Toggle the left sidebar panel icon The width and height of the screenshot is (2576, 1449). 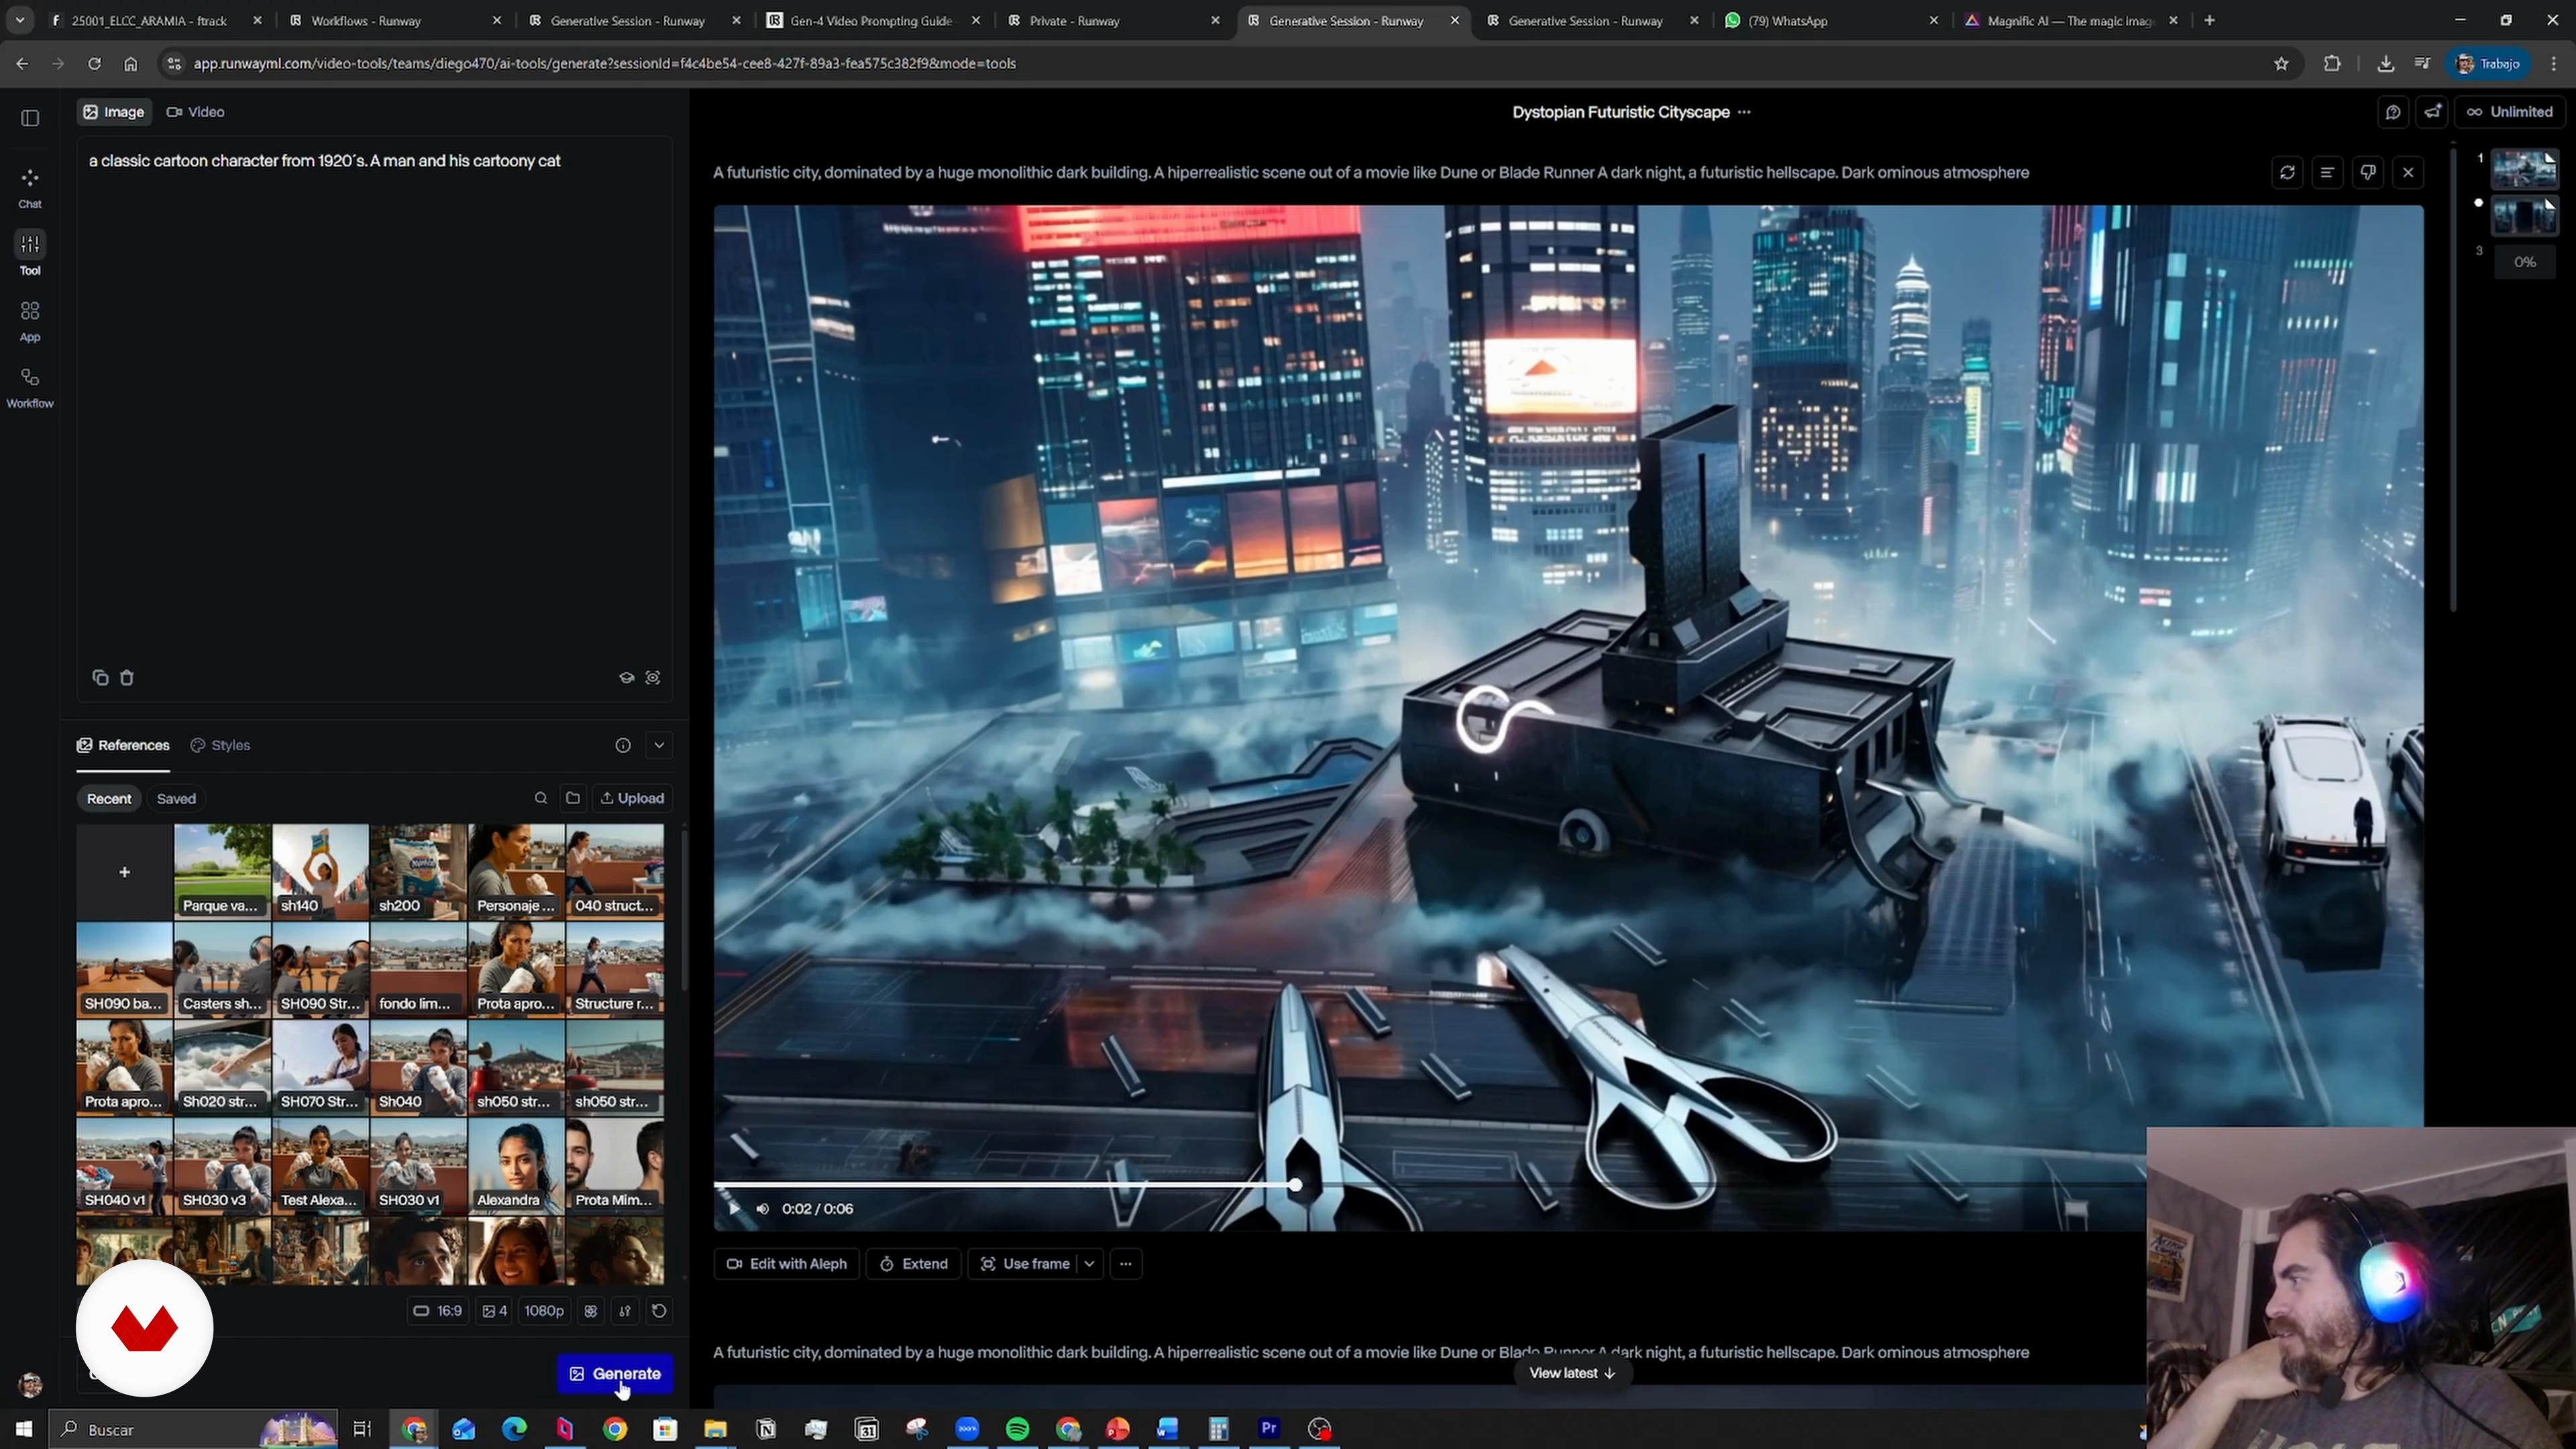coord(30,118)
